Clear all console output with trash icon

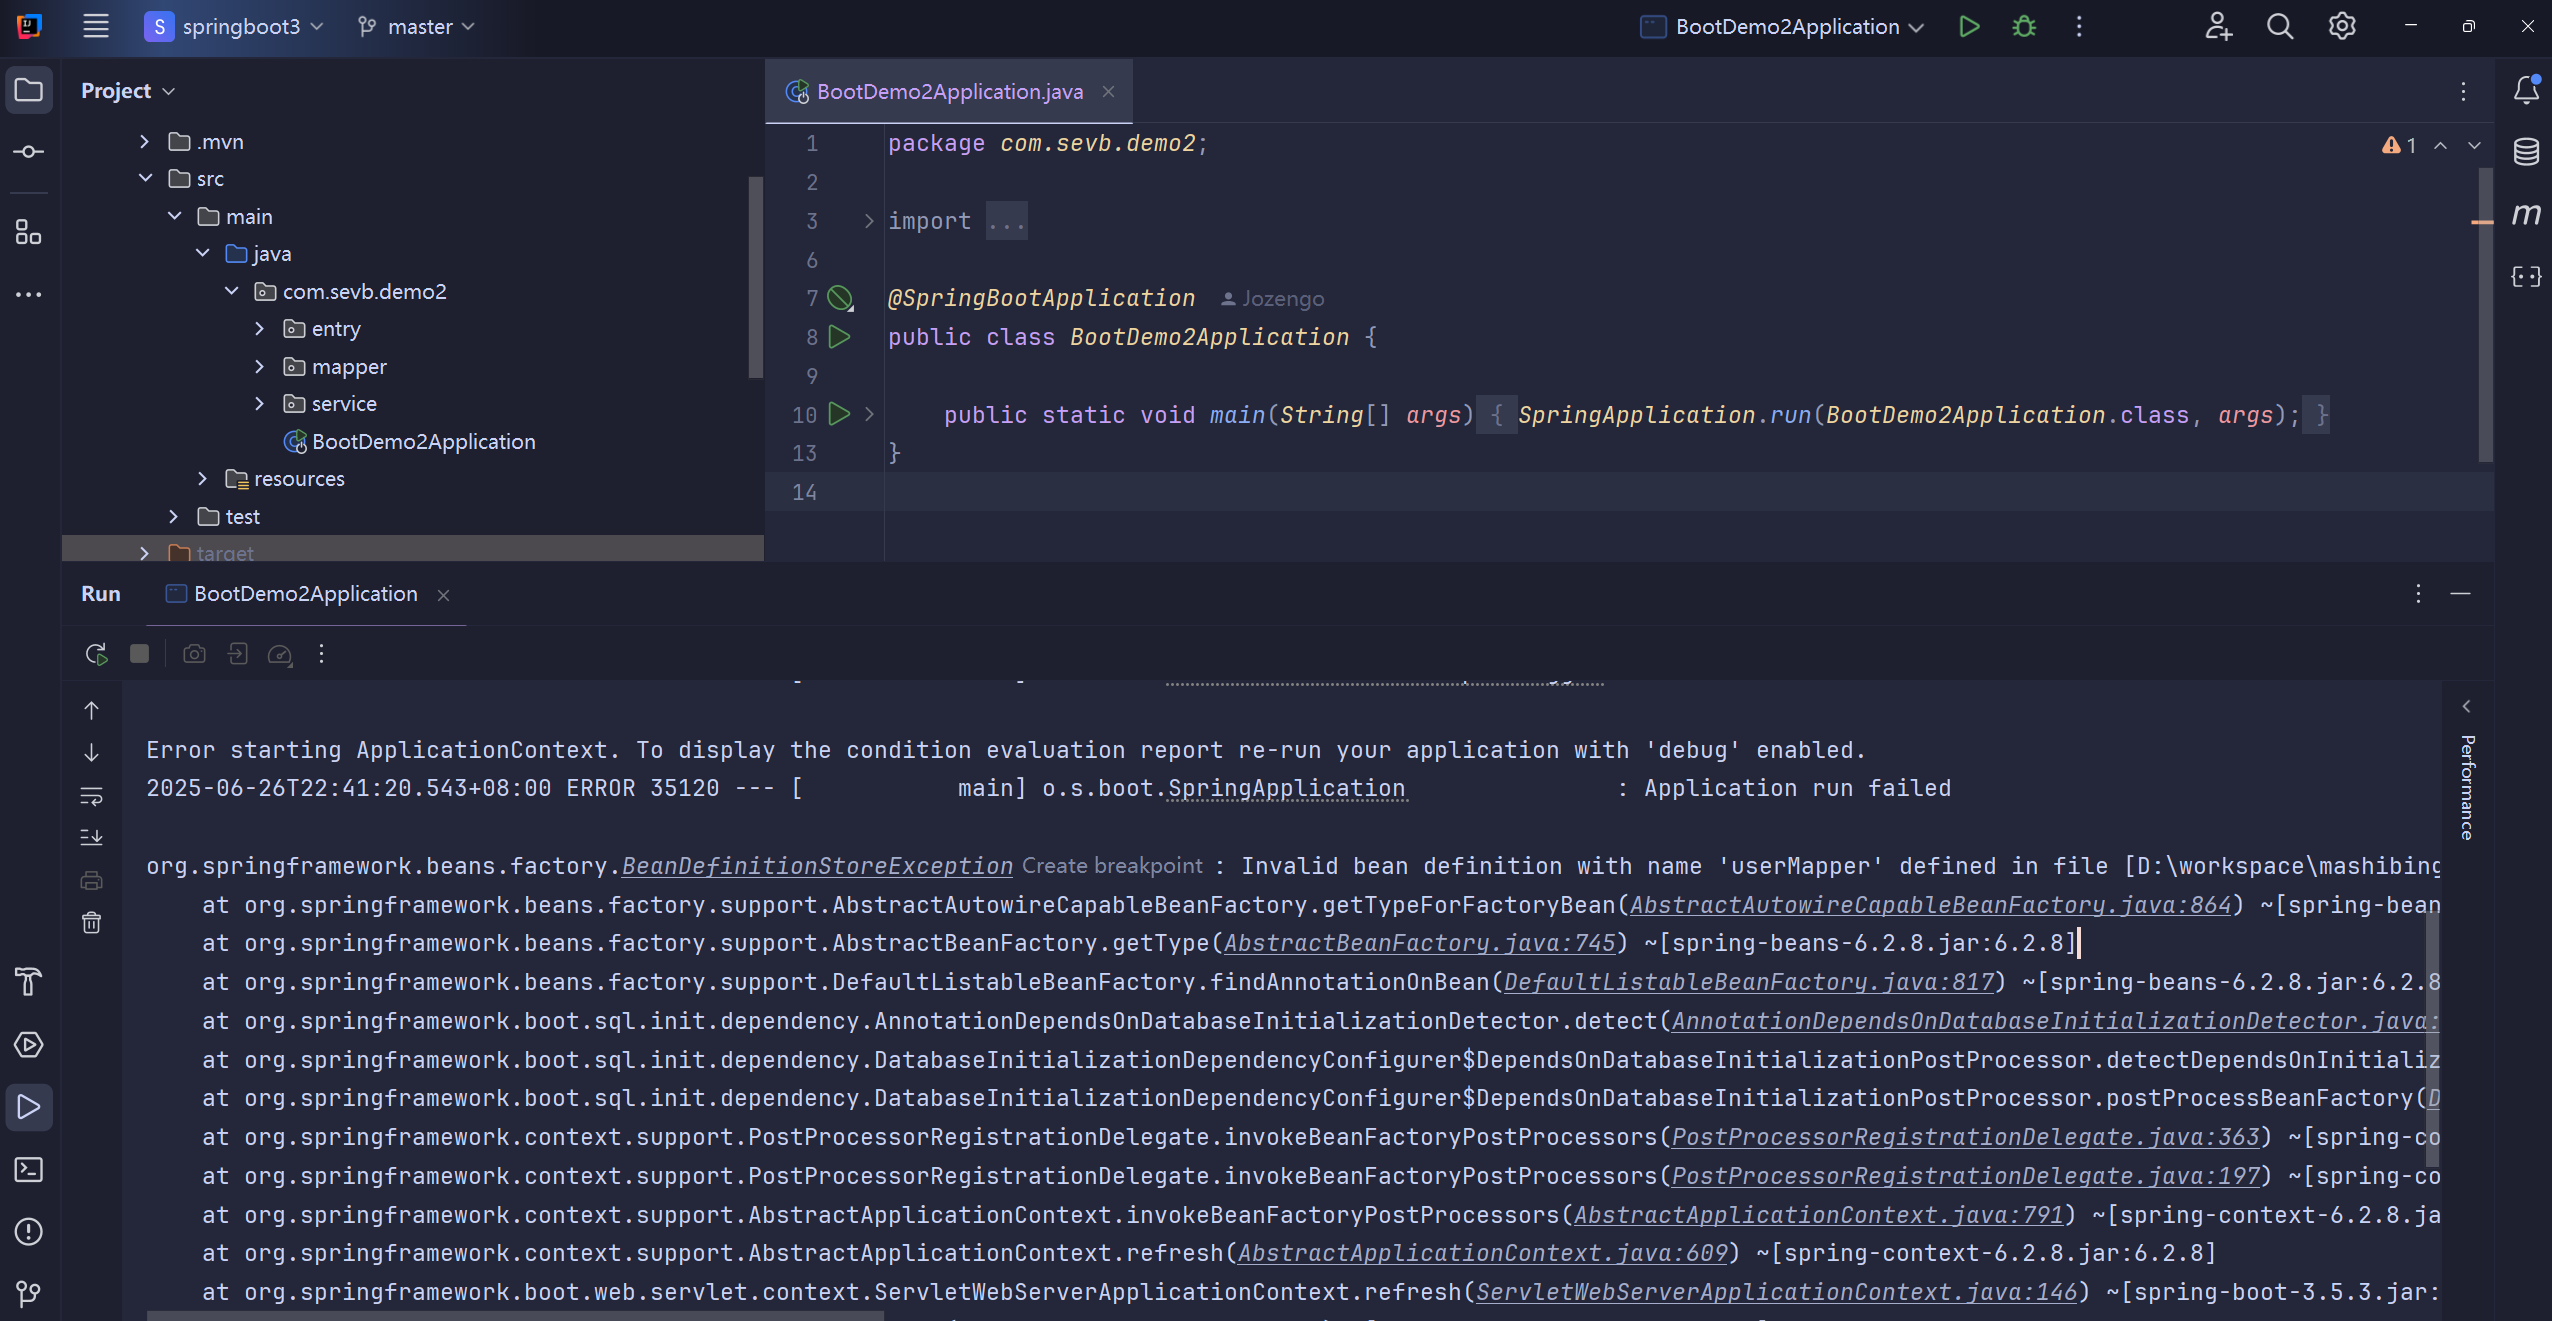[x=91, y=923]
